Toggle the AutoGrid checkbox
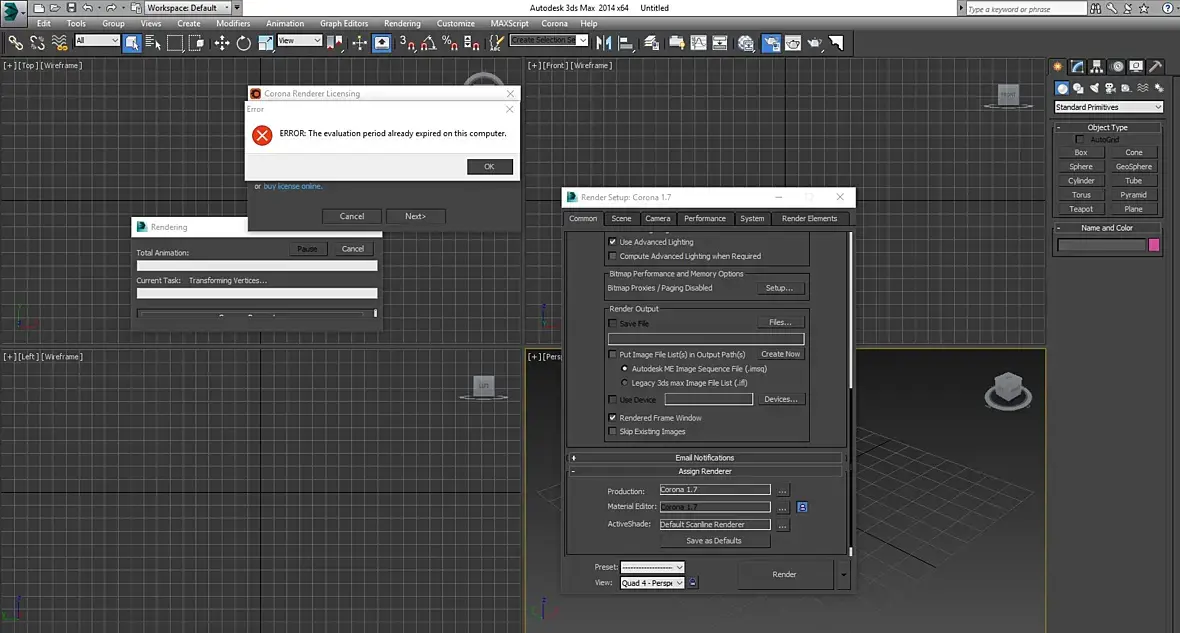 (x=1079, y=139)
